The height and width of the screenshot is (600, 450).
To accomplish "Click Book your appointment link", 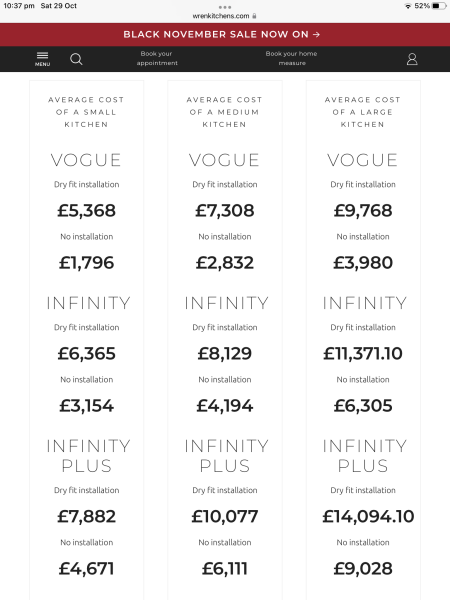I will click(x=157, y=58).
